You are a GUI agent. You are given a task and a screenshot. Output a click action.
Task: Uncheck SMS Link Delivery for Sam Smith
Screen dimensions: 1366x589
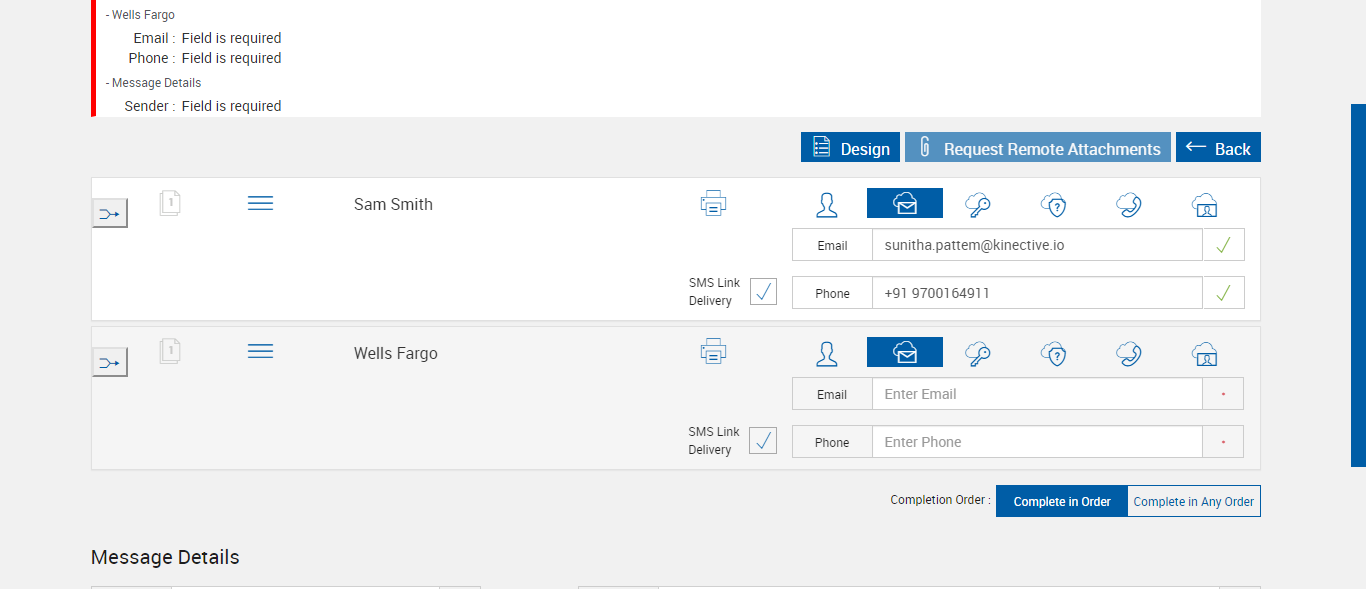coord(763,292)
